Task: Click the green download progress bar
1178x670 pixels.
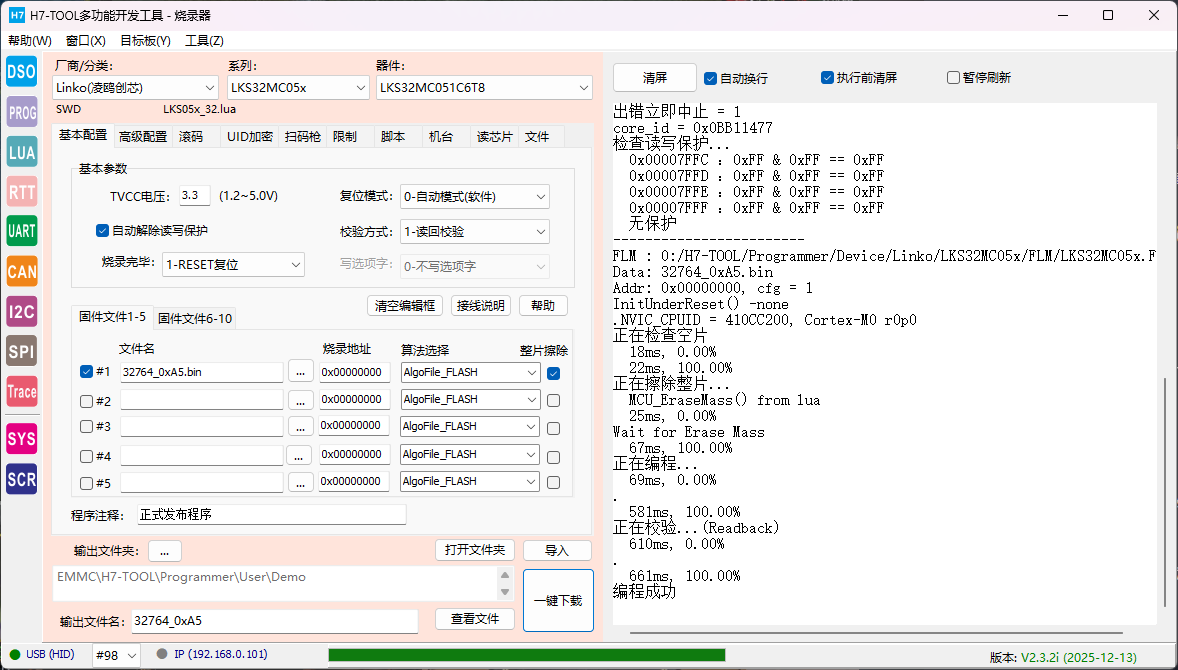Action: (526, 655)
